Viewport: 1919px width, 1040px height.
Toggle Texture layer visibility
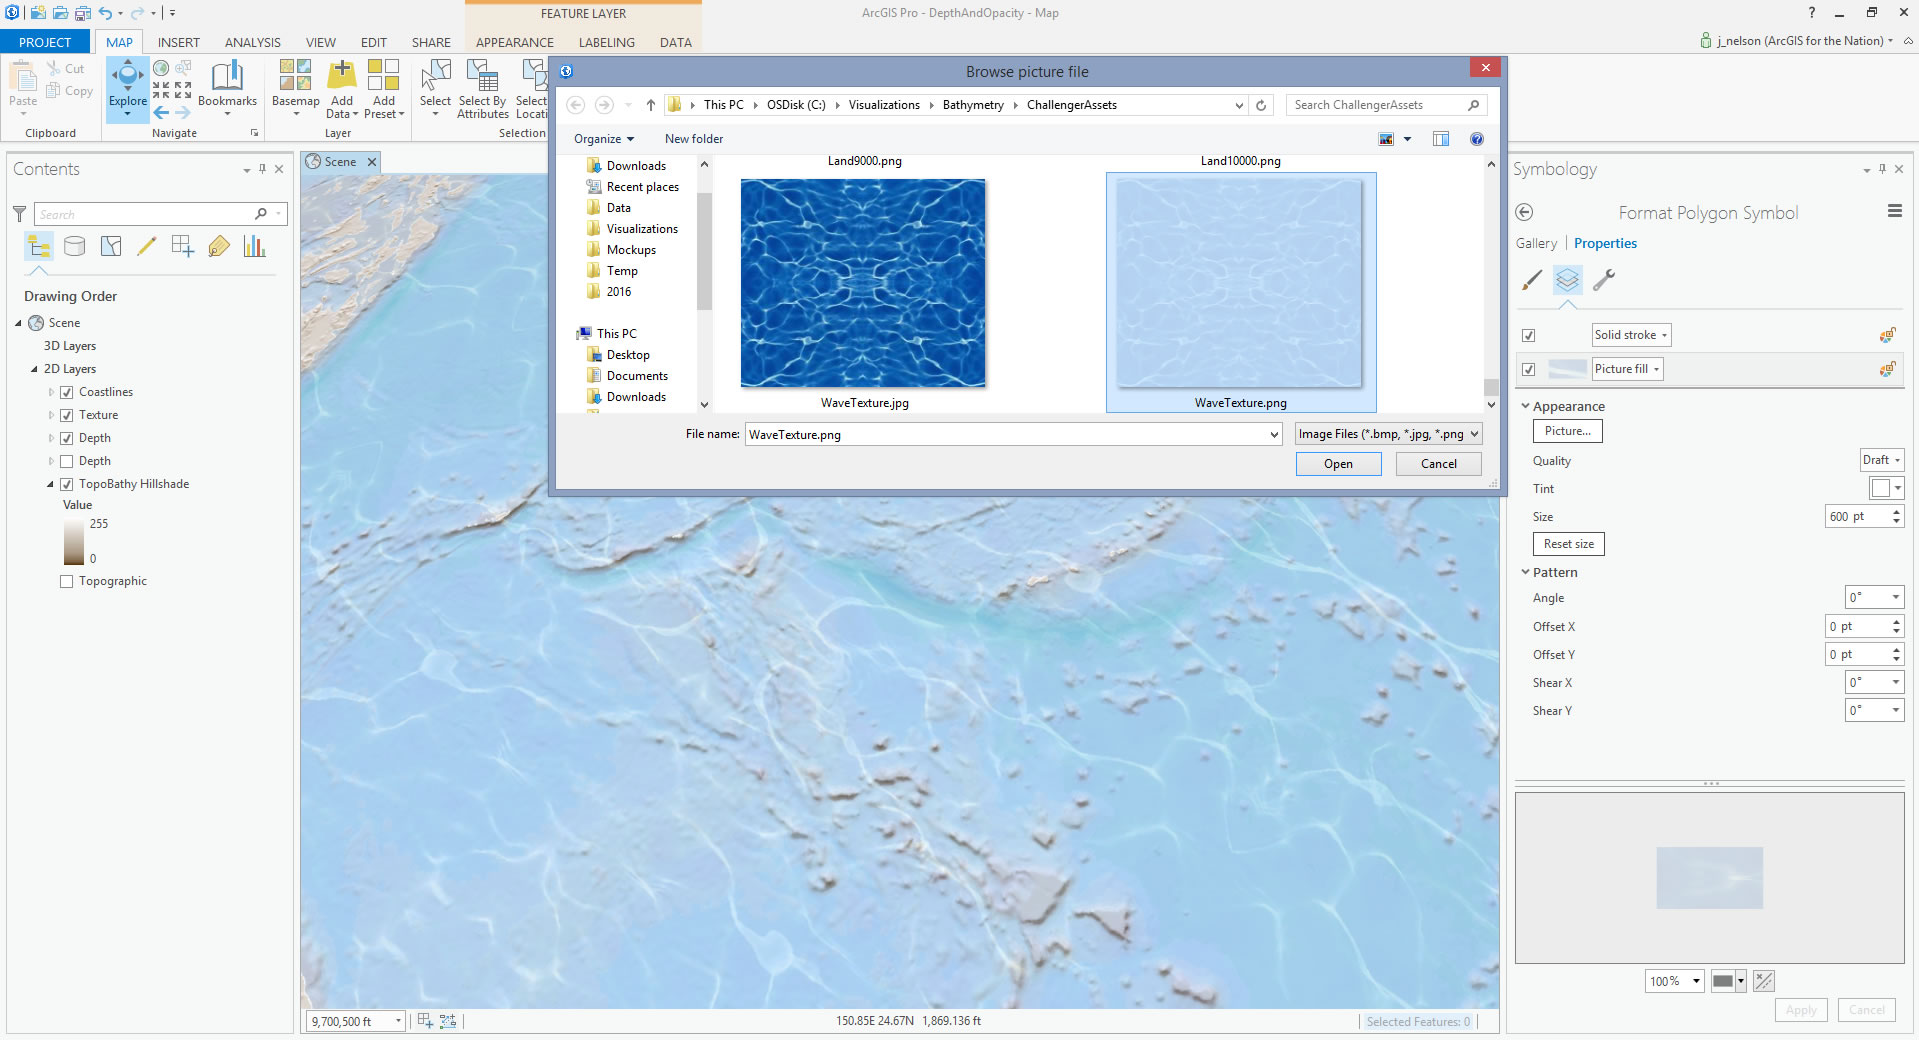[67, 415]
